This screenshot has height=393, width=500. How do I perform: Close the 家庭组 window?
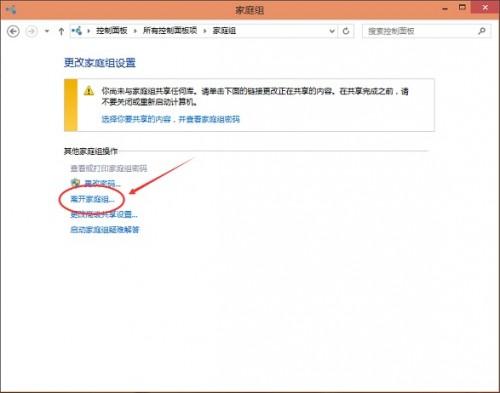(x=485, y=8)
